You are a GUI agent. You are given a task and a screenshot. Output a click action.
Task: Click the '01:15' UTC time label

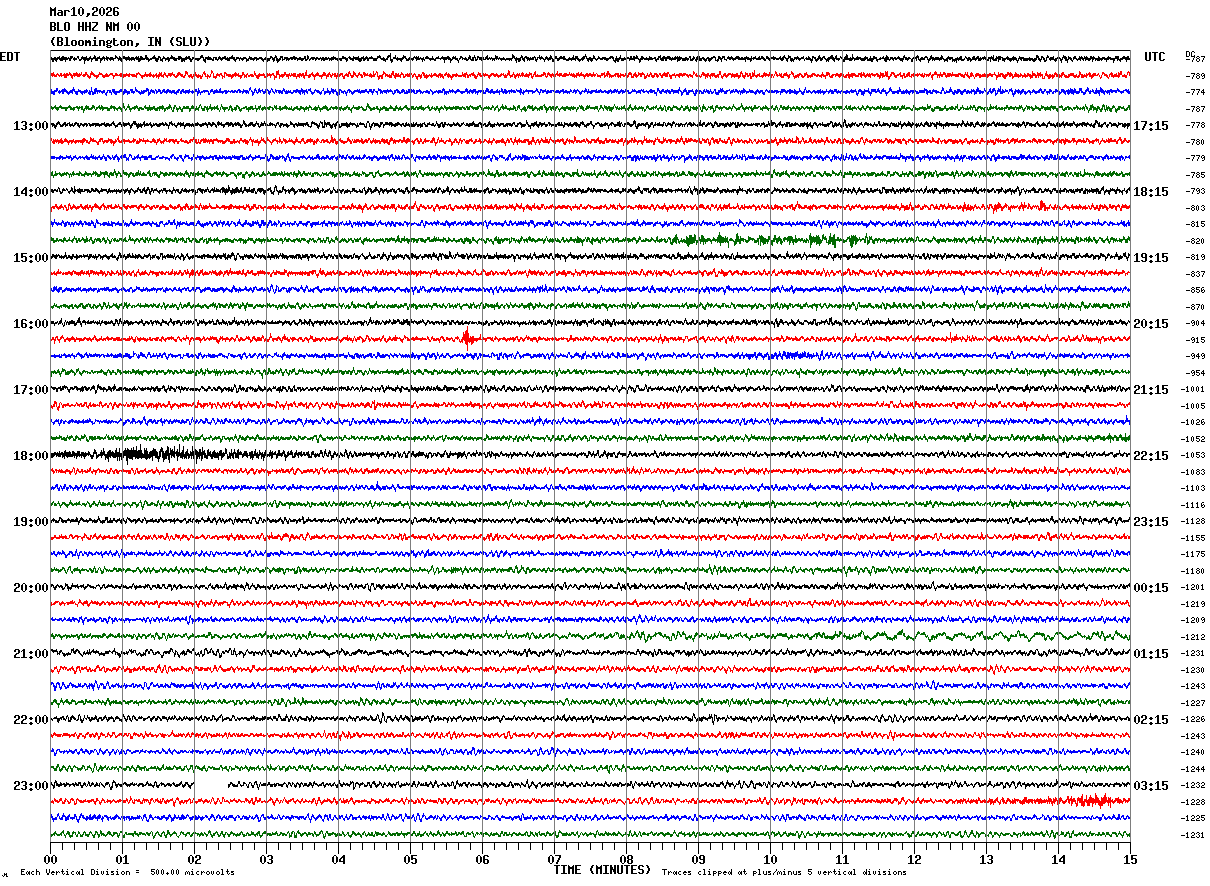1151,654
